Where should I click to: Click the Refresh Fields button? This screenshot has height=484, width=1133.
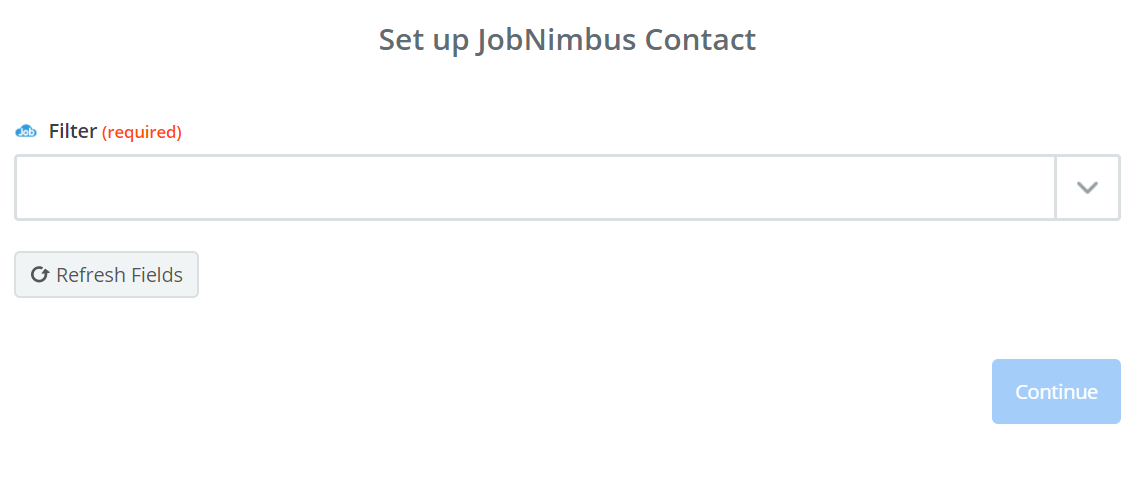coord(106,275)
